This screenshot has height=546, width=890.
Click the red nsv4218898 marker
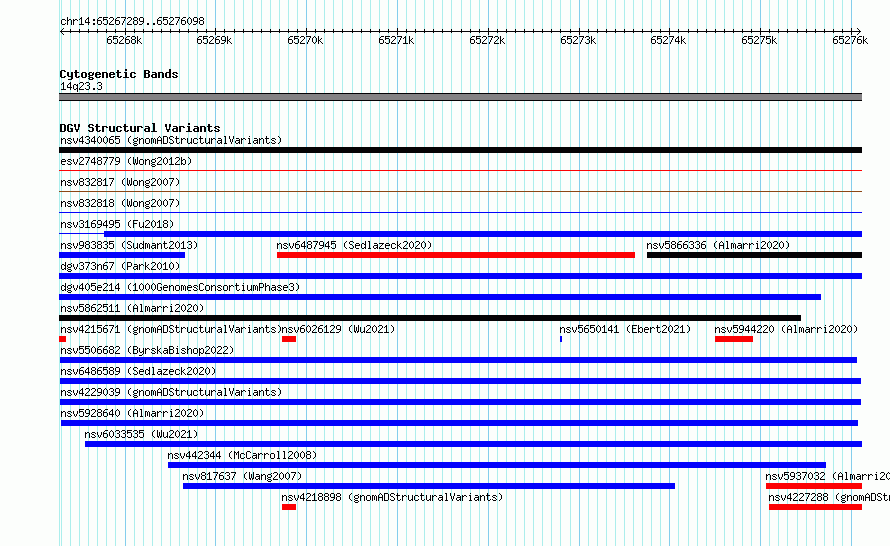point(289,507)
